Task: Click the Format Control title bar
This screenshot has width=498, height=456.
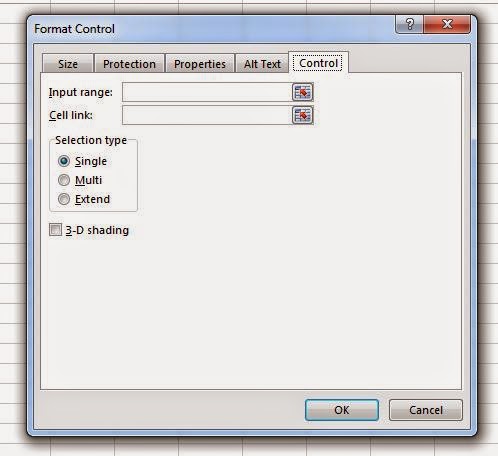Action: tap(213, 29)
